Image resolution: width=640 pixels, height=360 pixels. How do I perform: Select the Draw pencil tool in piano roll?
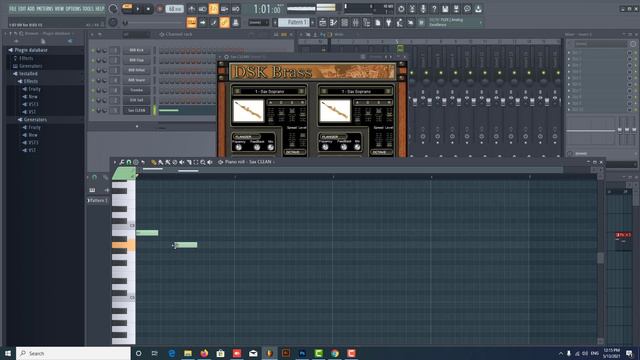[153, 162]
